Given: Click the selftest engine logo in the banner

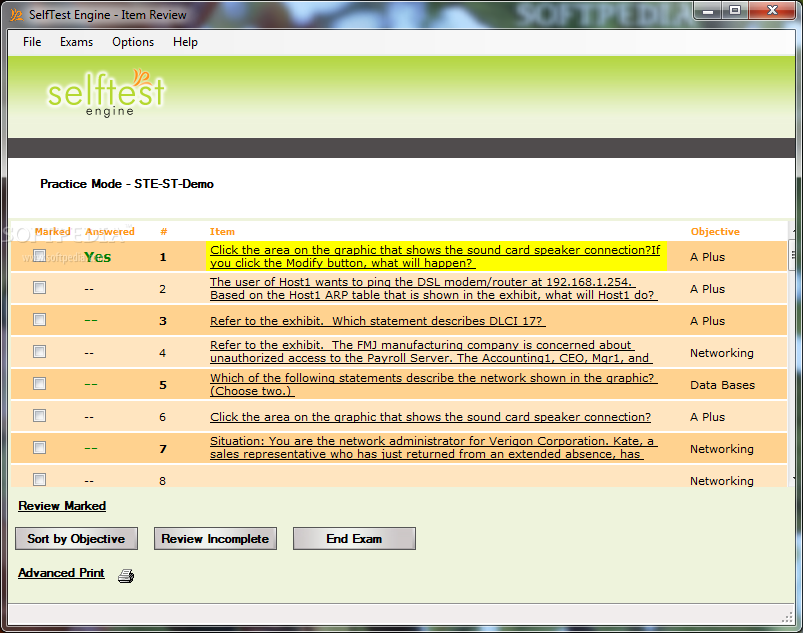Looking at the screenshot, I should coord(107,92).
